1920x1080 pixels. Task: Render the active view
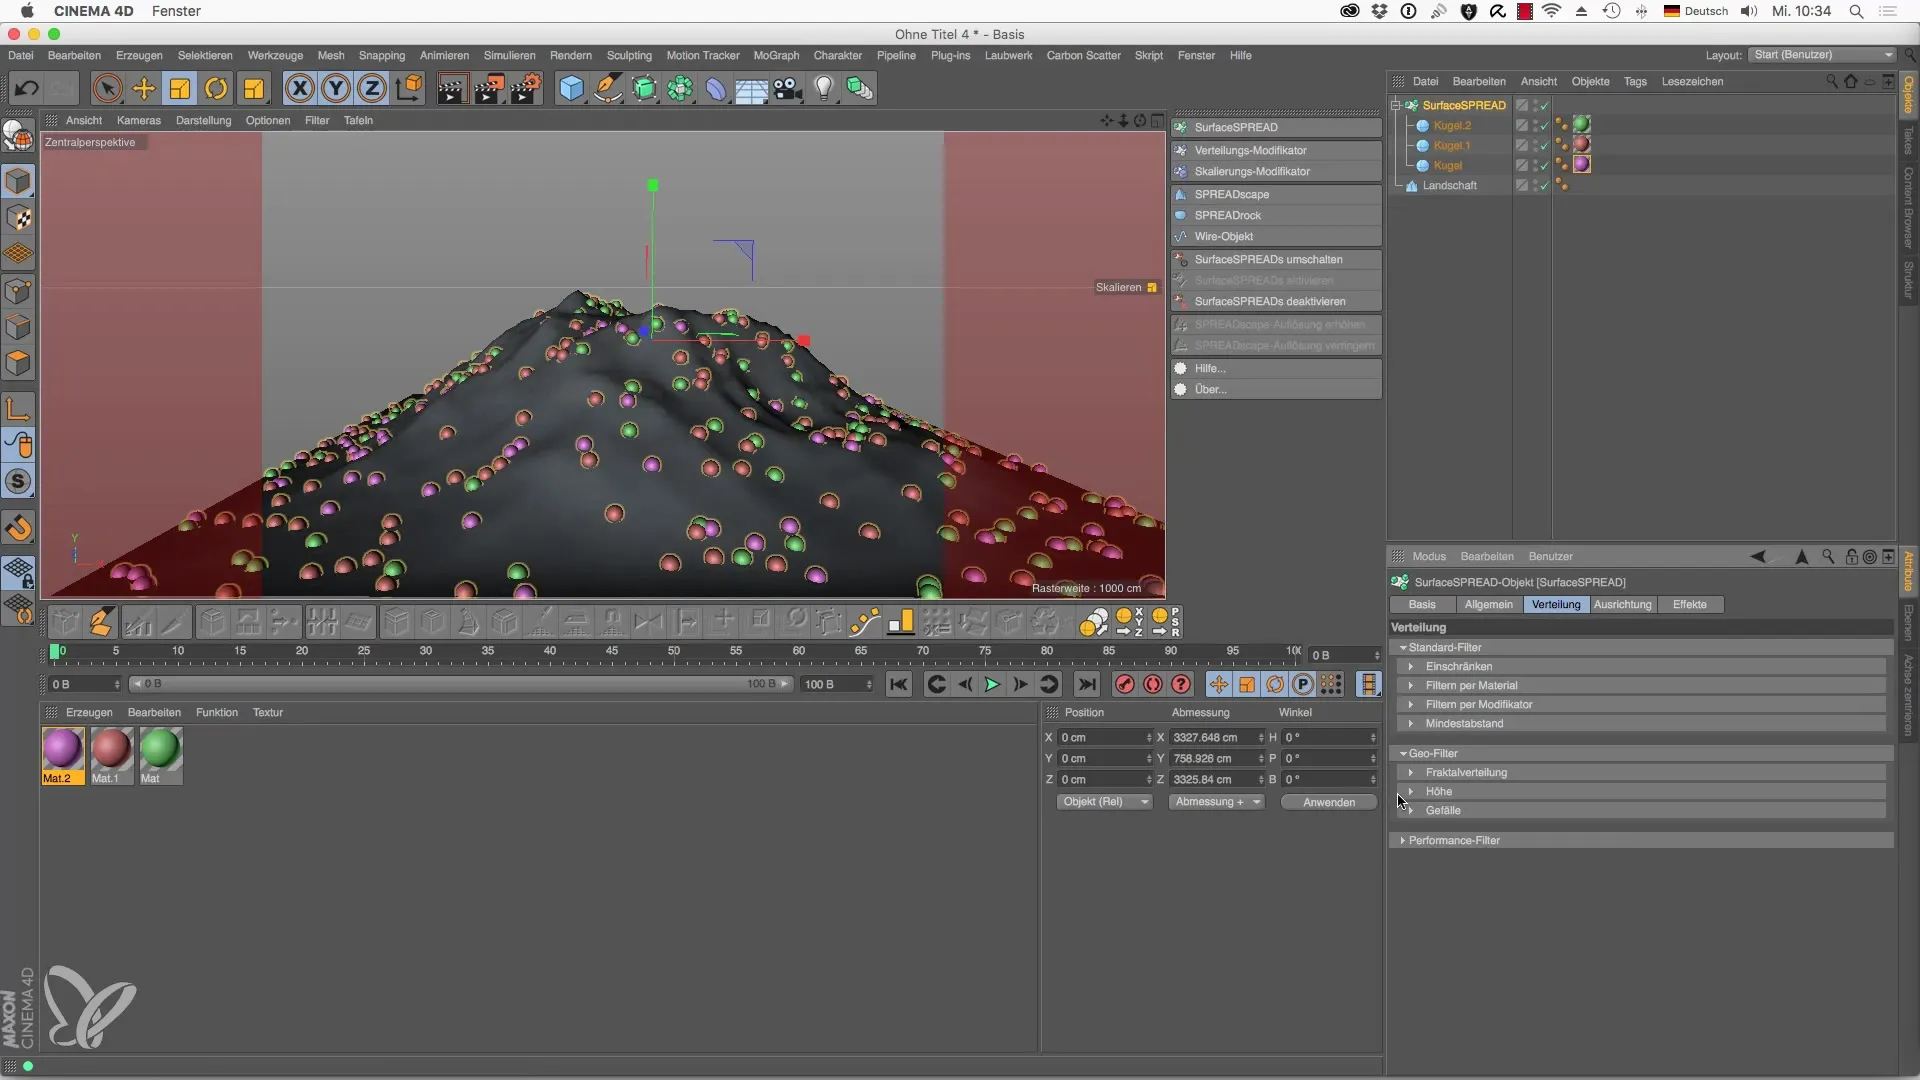point(451,89)
